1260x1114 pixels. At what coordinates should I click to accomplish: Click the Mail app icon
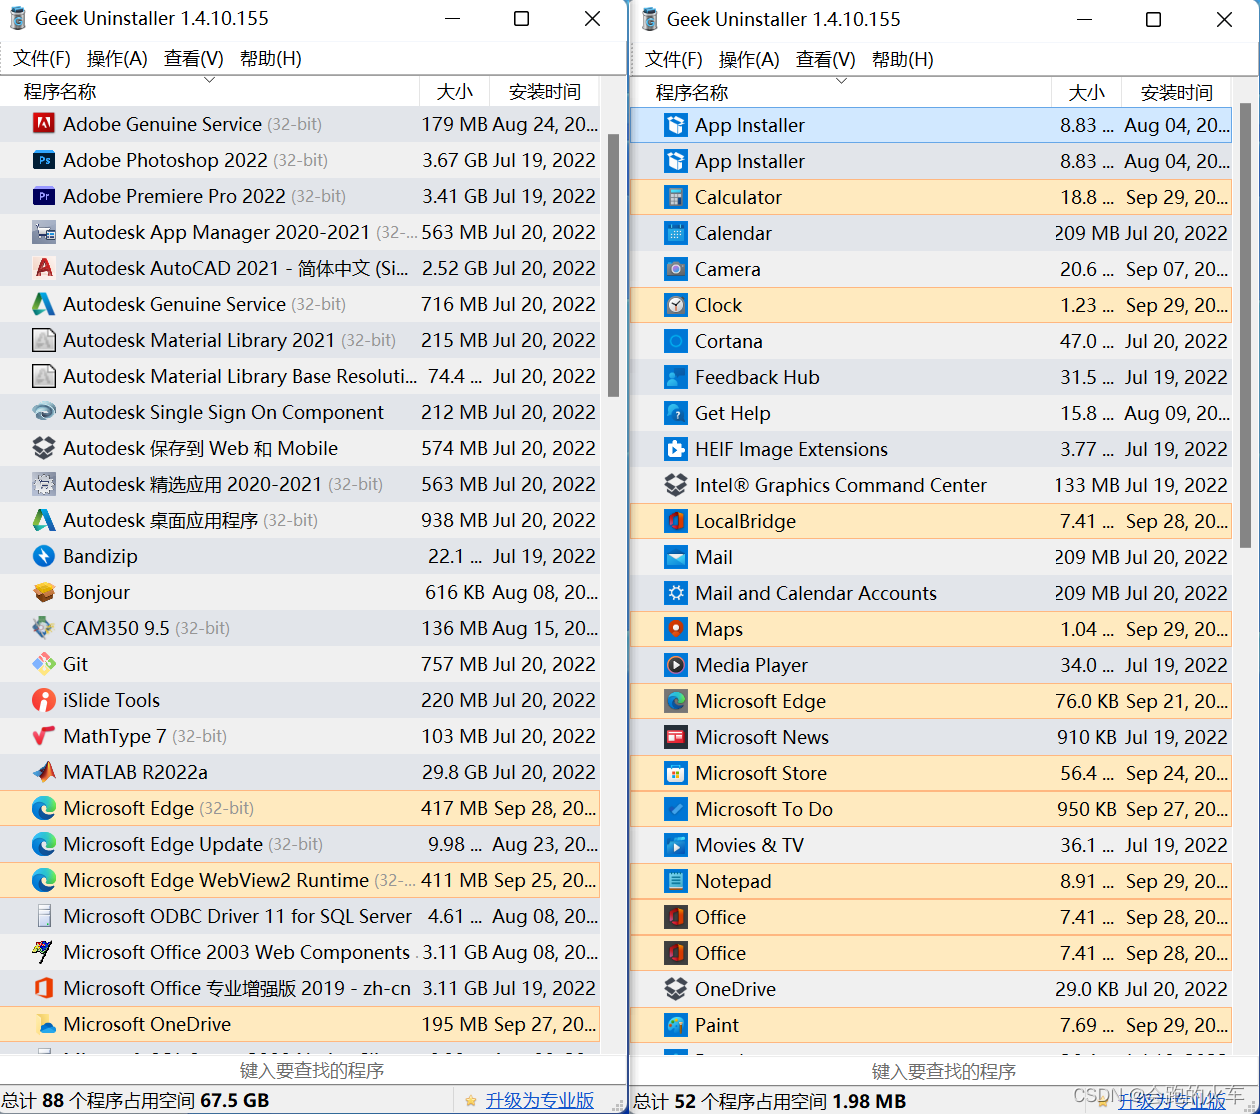[676, 557]
